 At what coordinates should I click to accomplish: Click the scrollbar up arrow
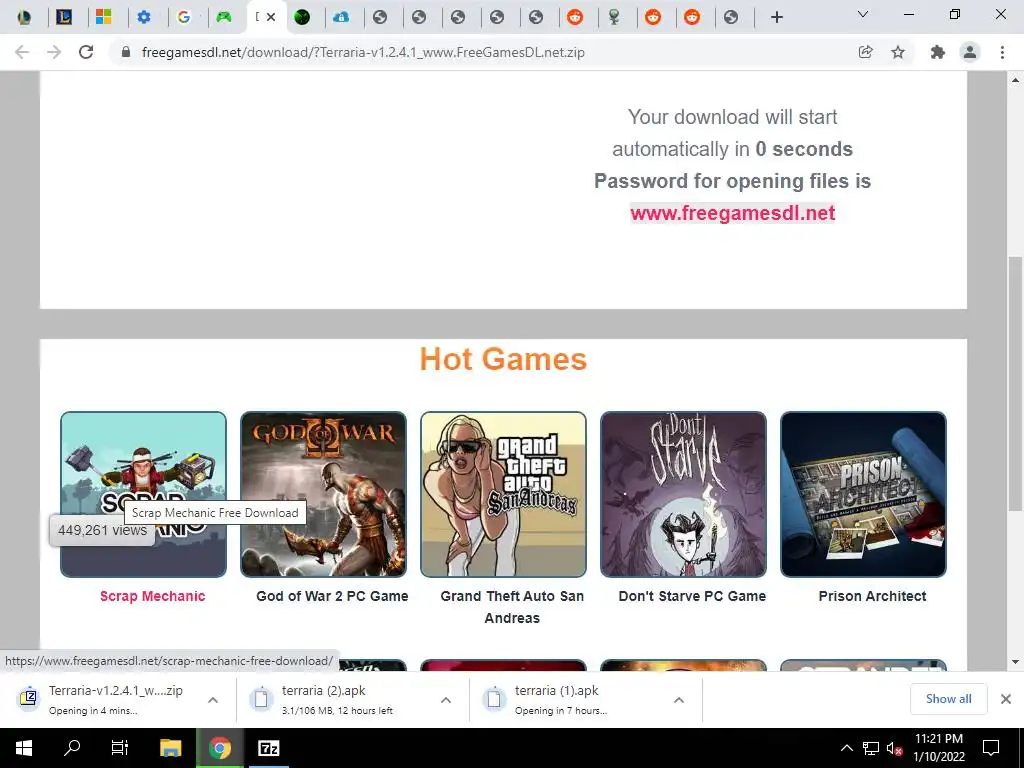point(1015,80)
